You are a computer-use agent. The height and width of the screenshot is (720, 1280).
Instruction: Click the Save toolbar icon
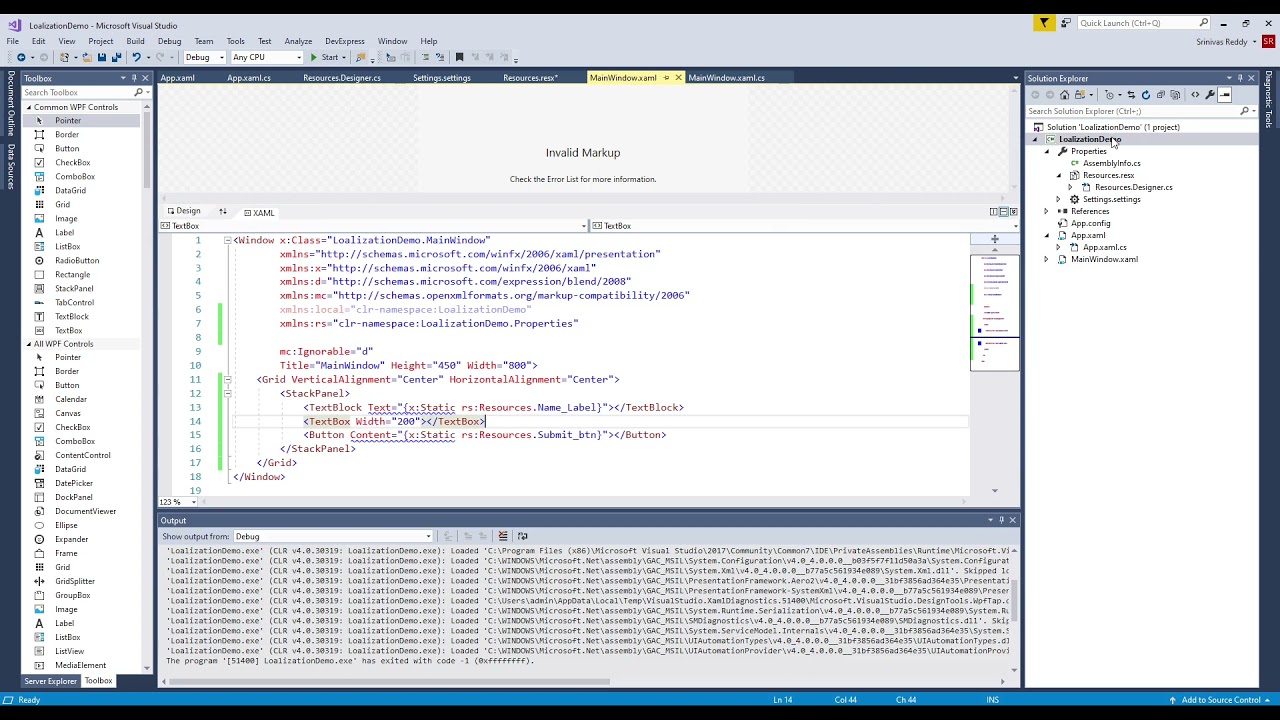pyautogui.click(x=101, y=57)
